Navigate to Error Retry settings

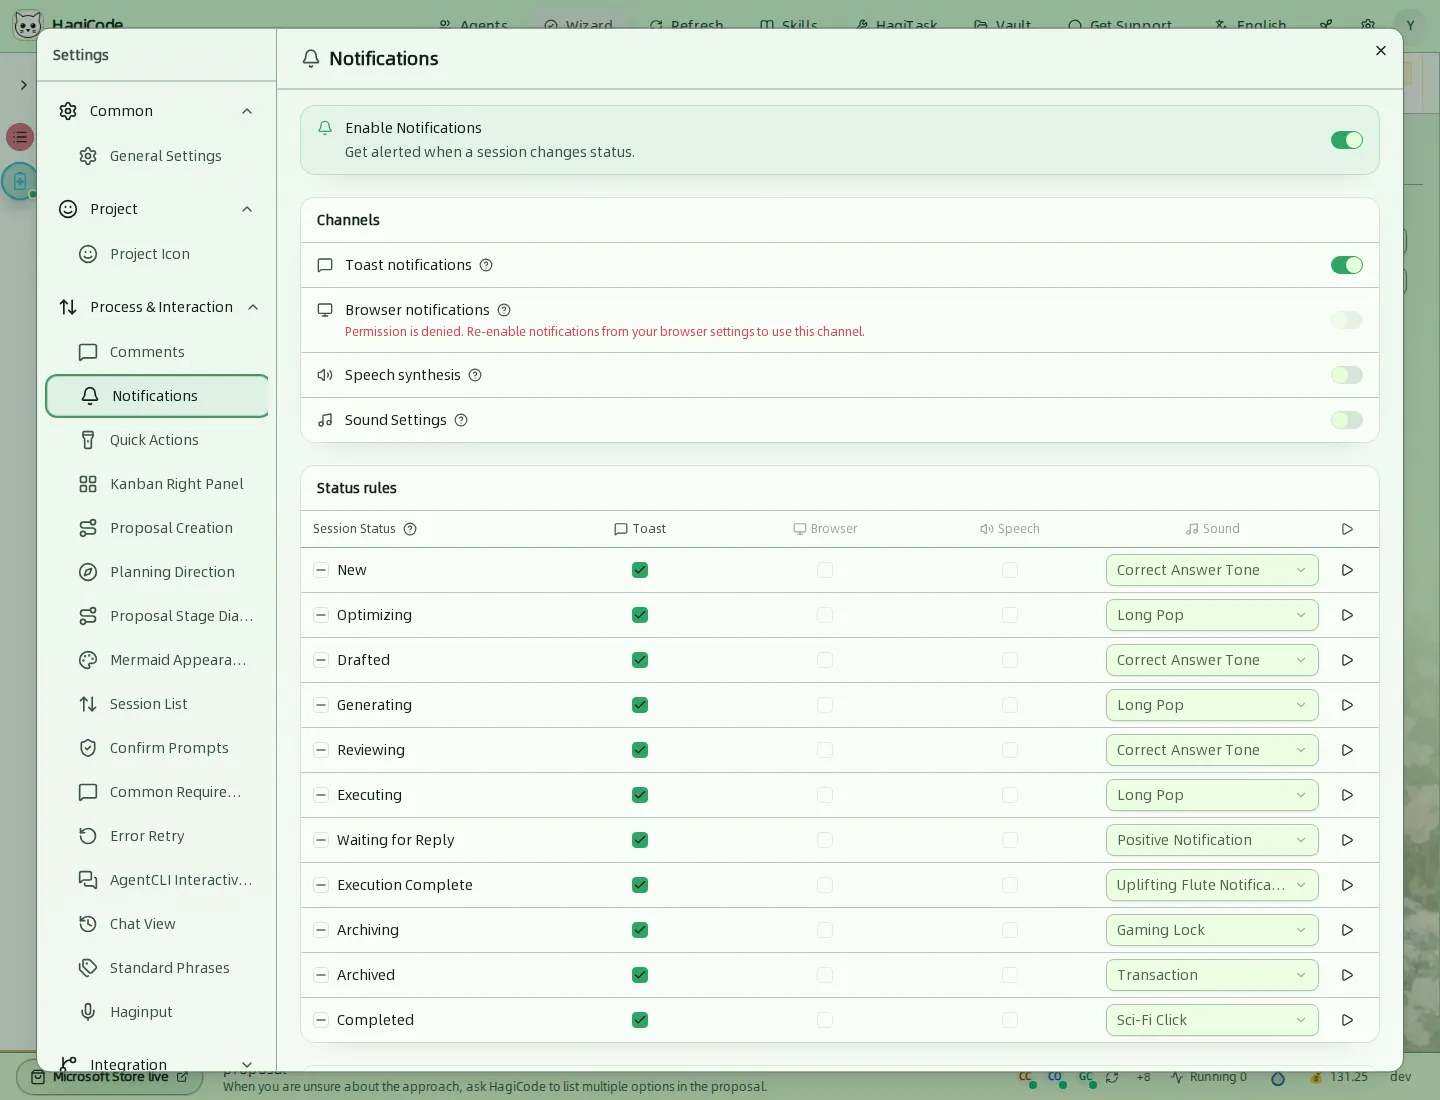click(157, 836)
